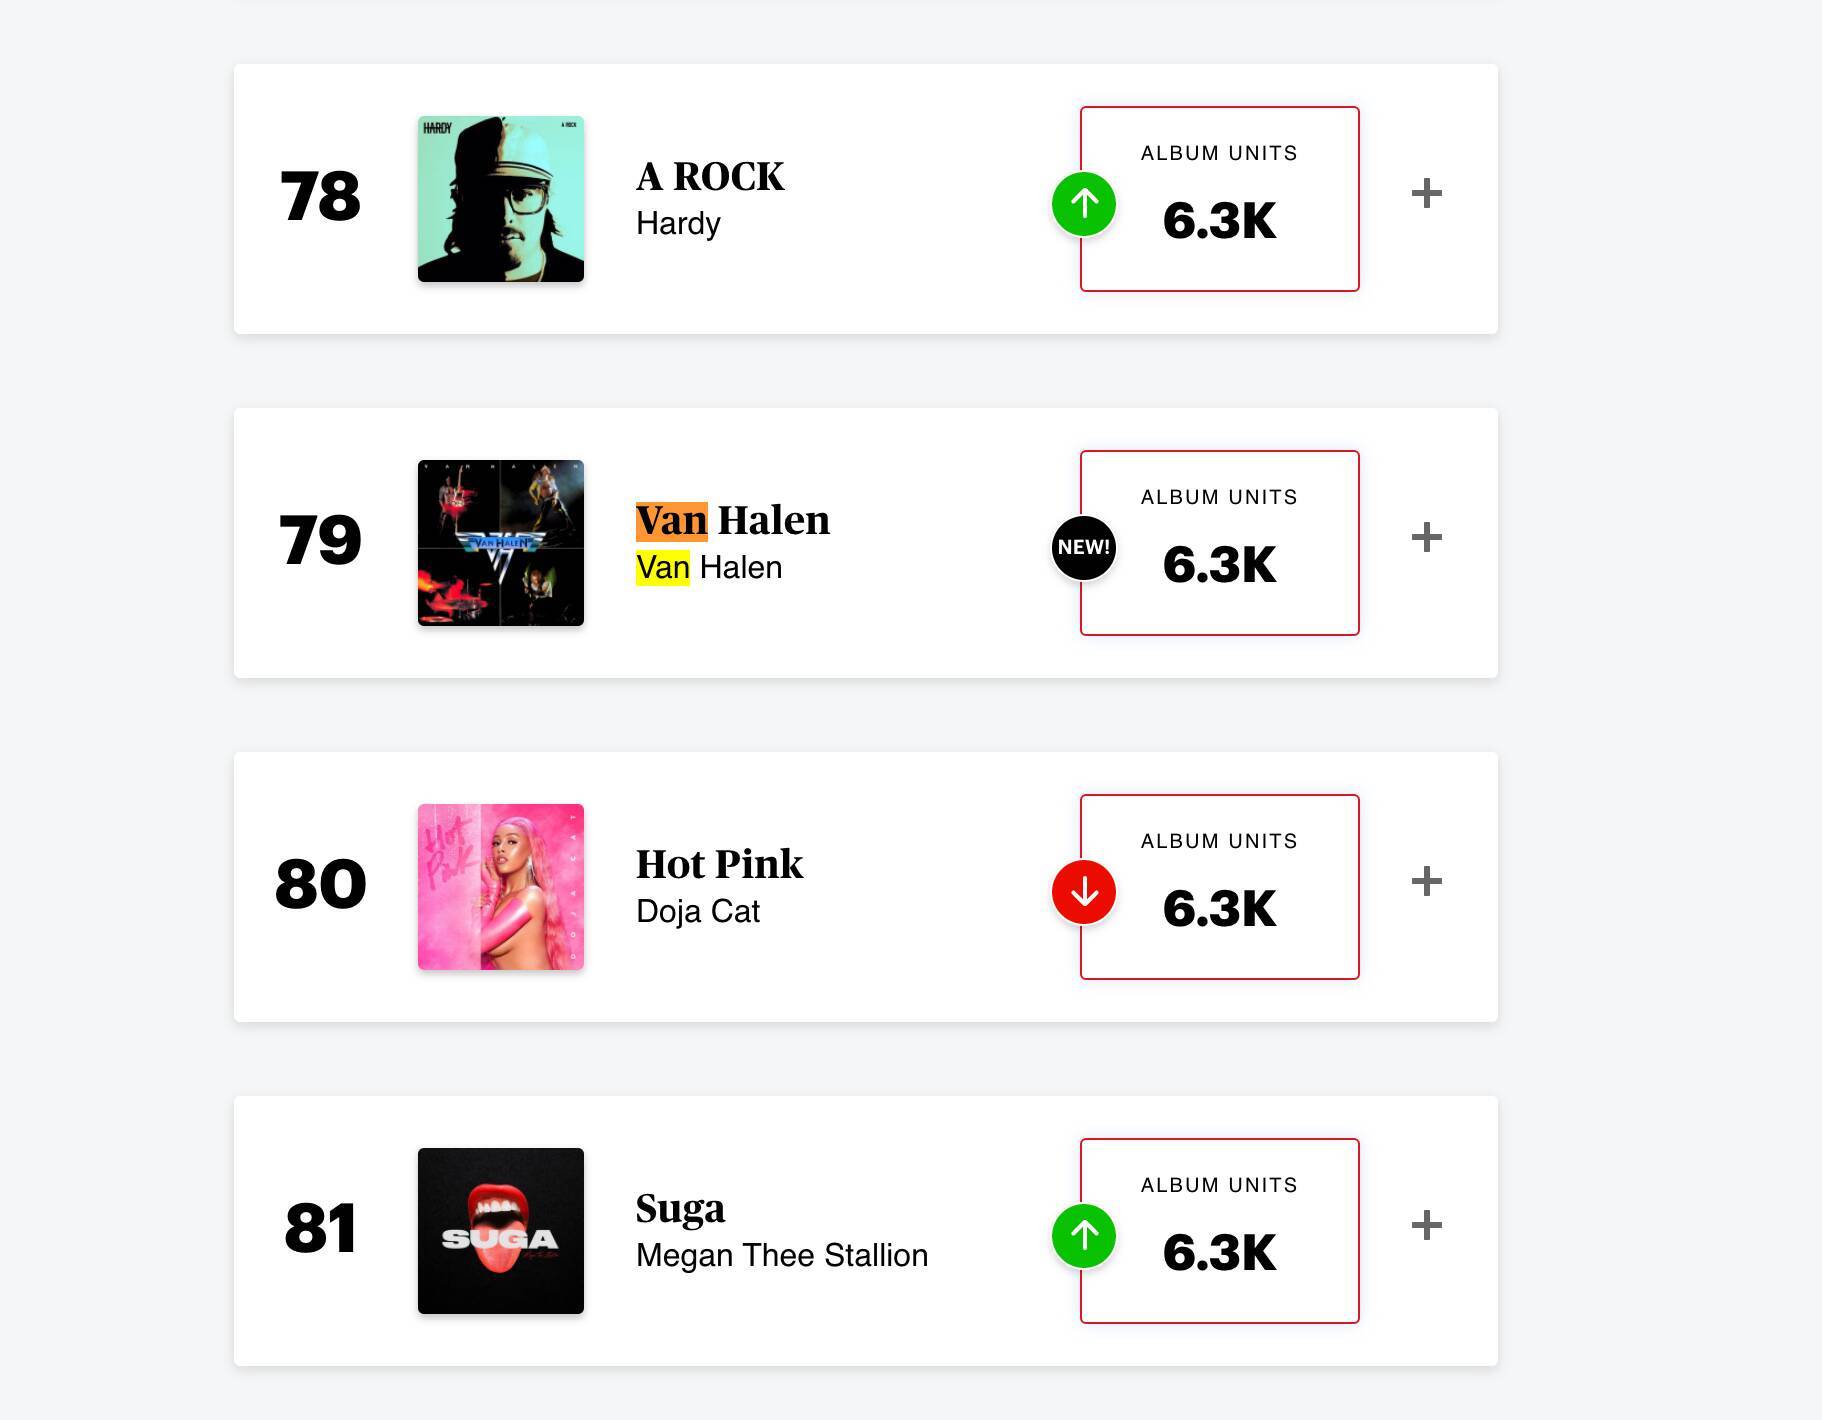This screenshot has height=1420, width=1822.
Task: Click the red down arrow for Hot Pink
Action: point(1084,892)
